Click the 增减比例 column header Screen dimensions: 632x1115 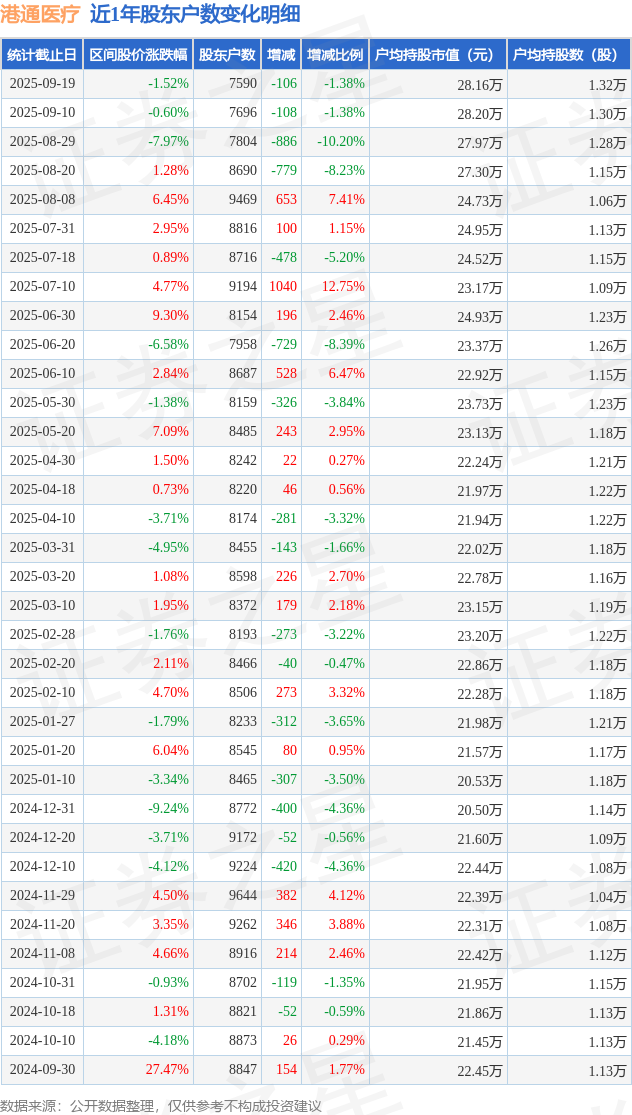(335, 55)
